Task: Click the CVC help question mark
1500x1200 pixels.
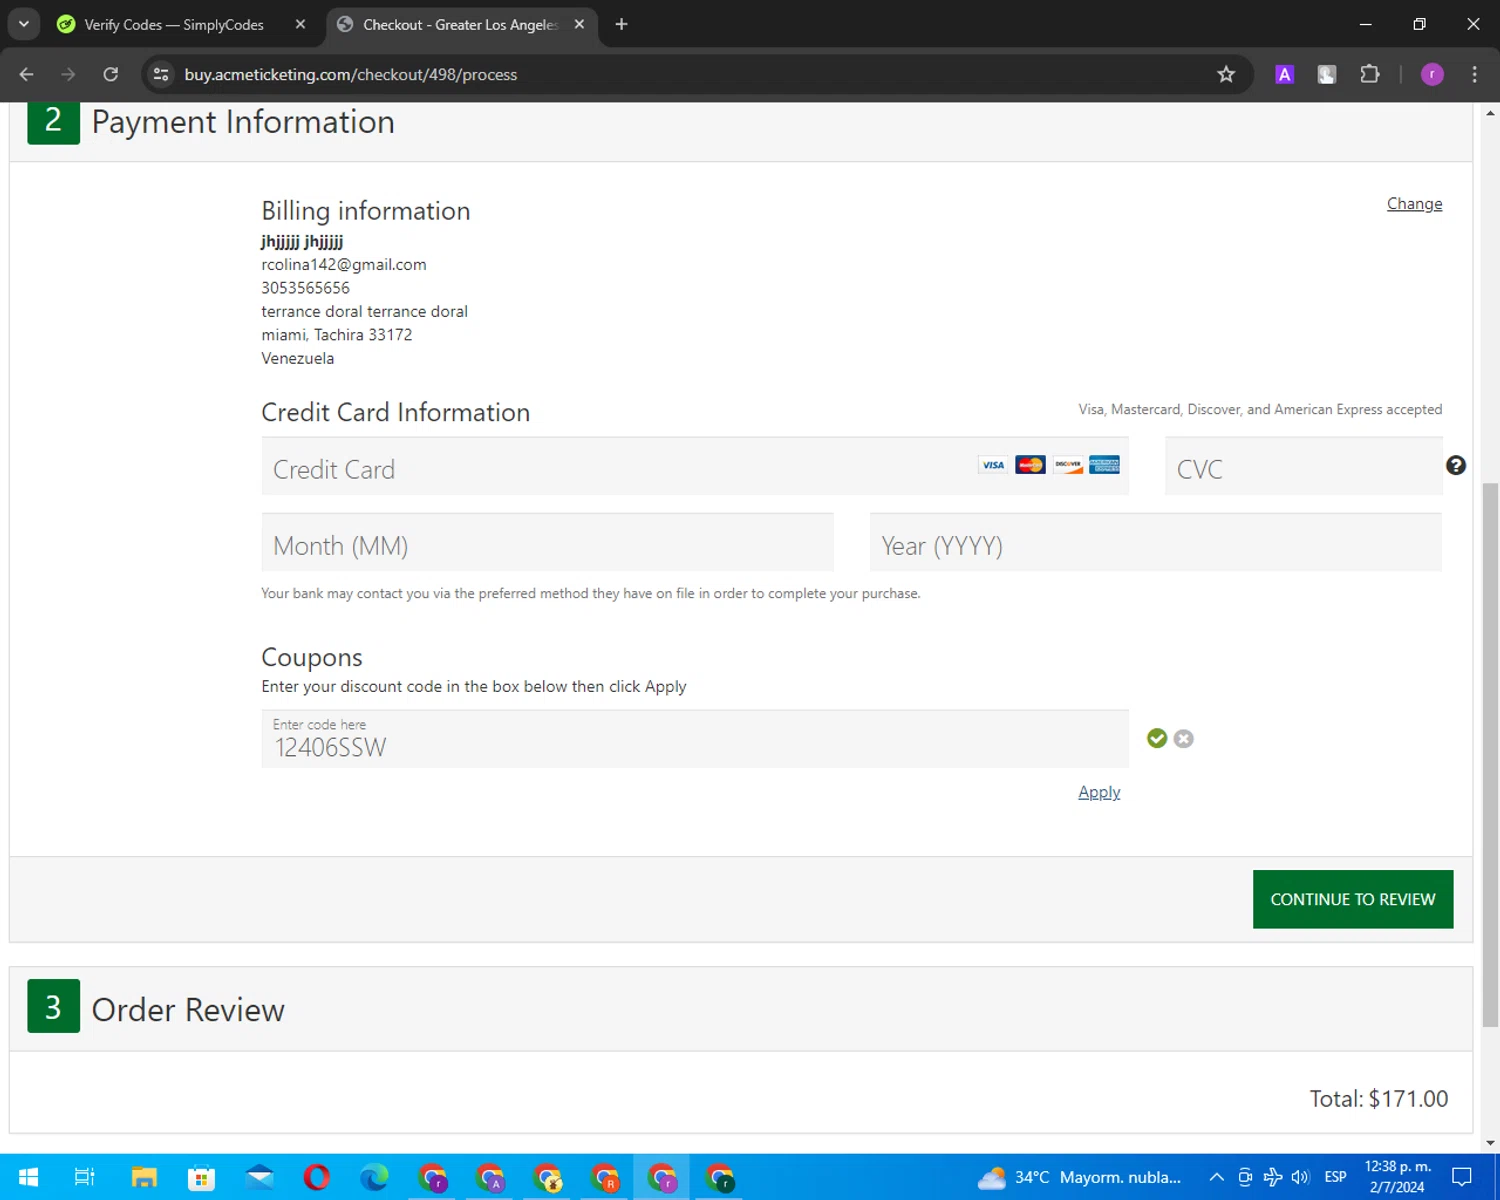Action: tap(1456, 465)
